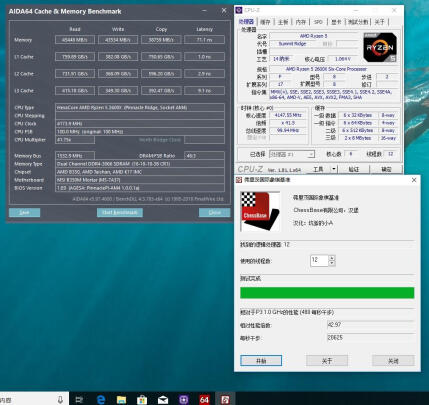Screen dimensions: 429x405
Task: Click the Chipset field in AIDA64
Action: [140, 172]
